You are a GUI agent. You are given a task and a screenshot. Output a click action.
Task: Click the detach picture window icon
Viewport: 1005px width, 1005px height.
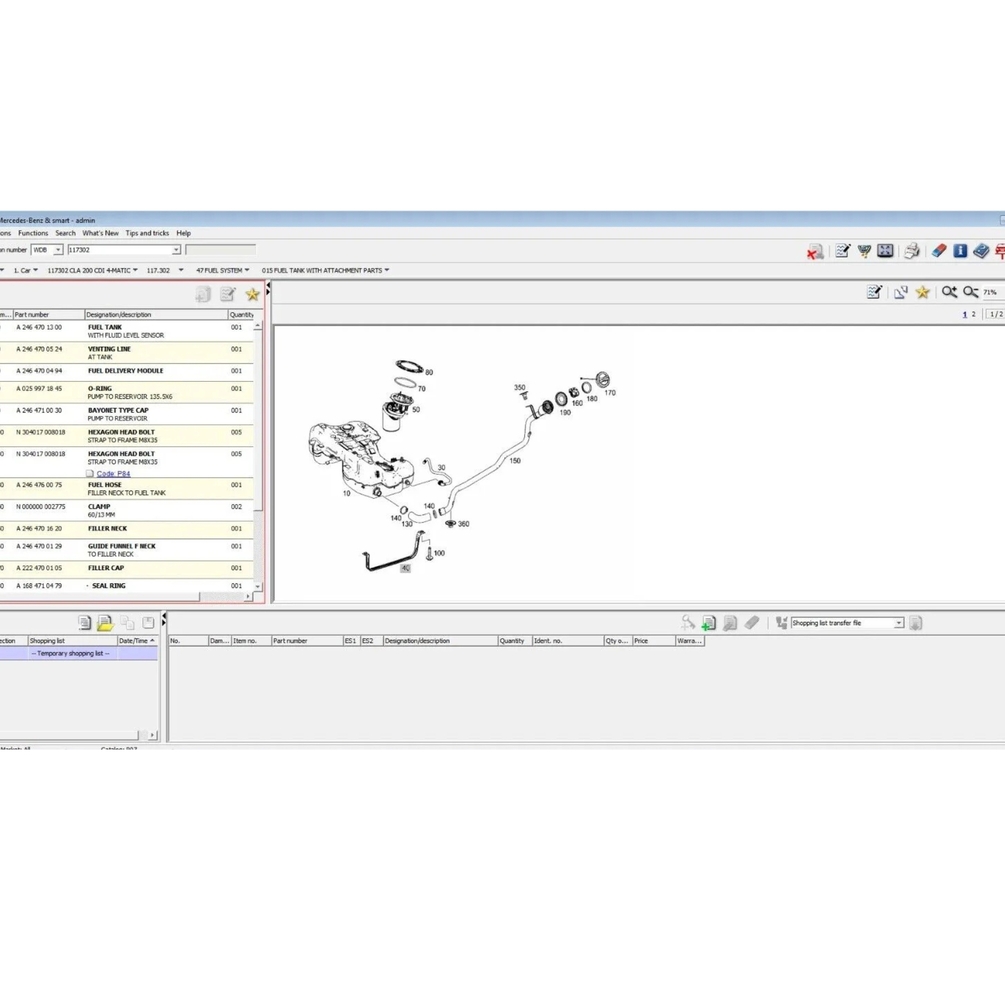pyautogui.click(x=901, y=292)
